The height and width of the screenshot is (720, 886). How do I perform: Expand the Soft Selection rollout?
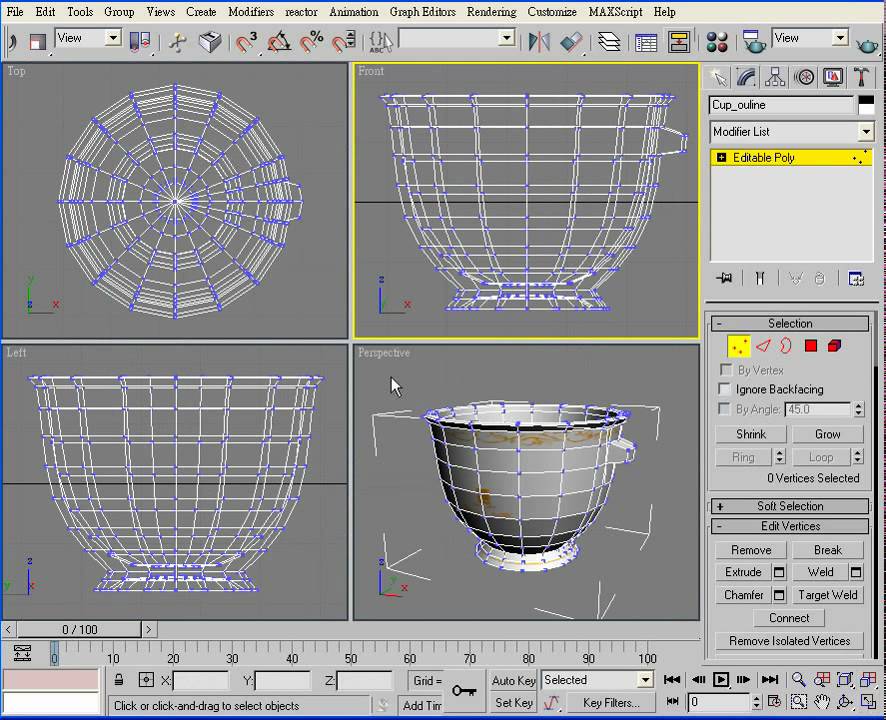pyautogui.click(x=790, y=506)
